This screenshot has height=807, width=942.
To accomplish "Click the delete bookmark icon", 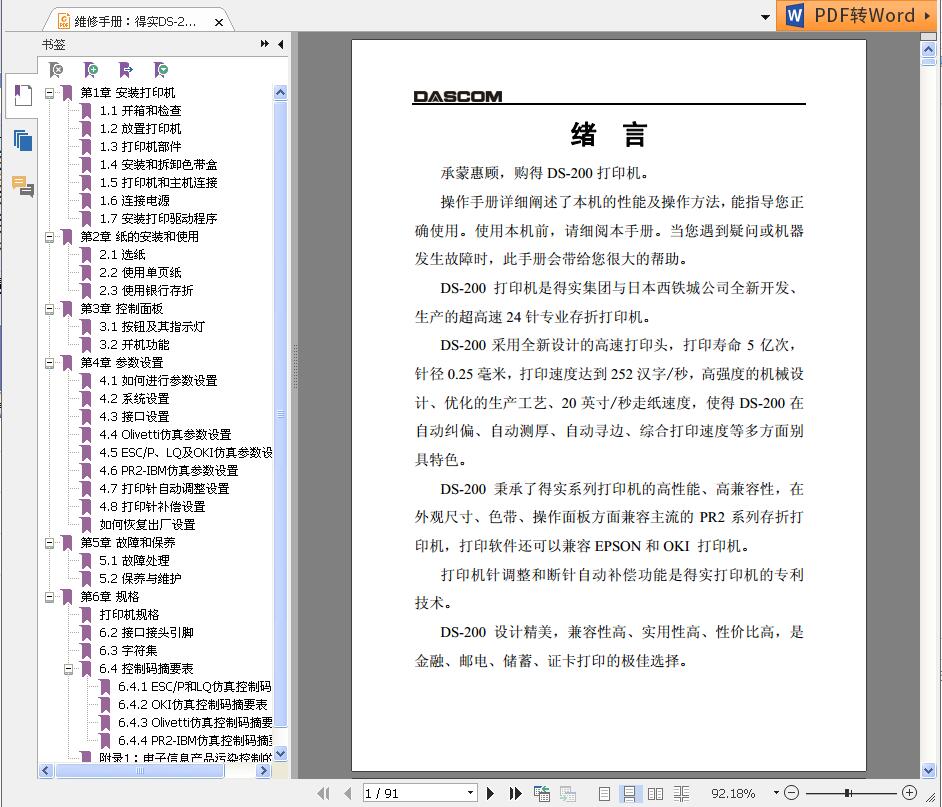I will point(56,70).
